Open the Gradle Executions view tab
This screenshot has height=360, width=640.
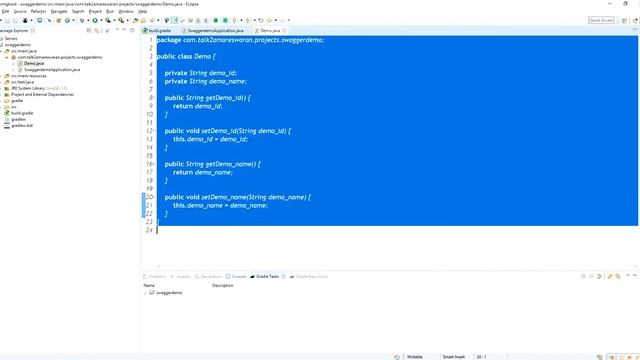click(x=309, y=276)
